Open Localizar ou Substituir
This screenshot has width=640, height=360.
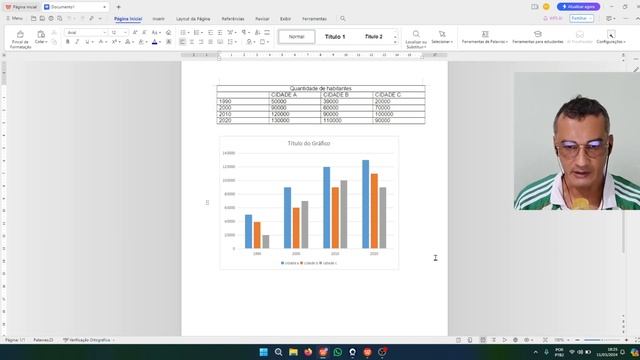416,39
